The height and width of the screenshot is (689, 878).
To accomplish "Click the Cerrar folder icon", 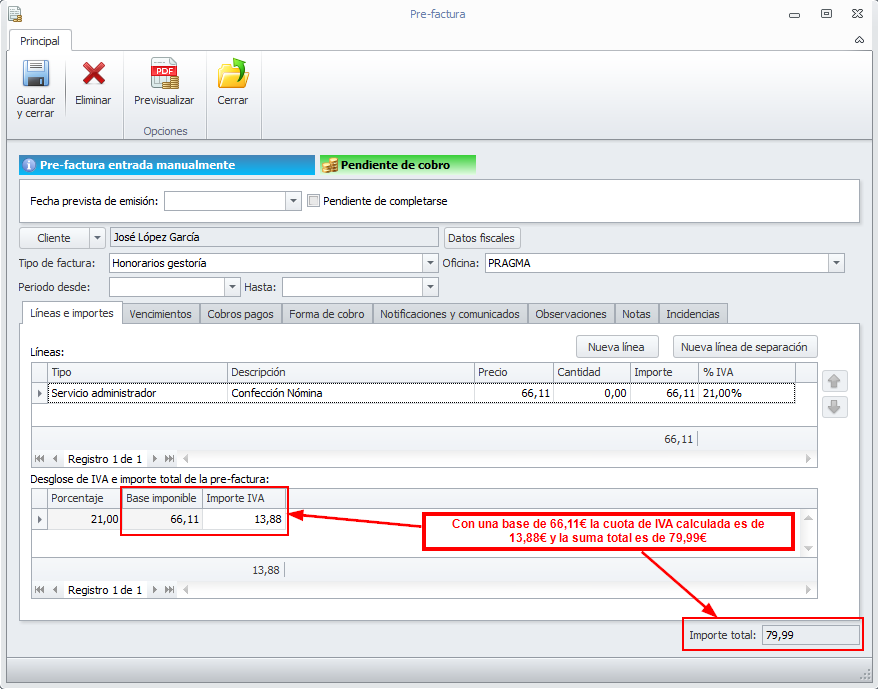I will pos(233,73).
